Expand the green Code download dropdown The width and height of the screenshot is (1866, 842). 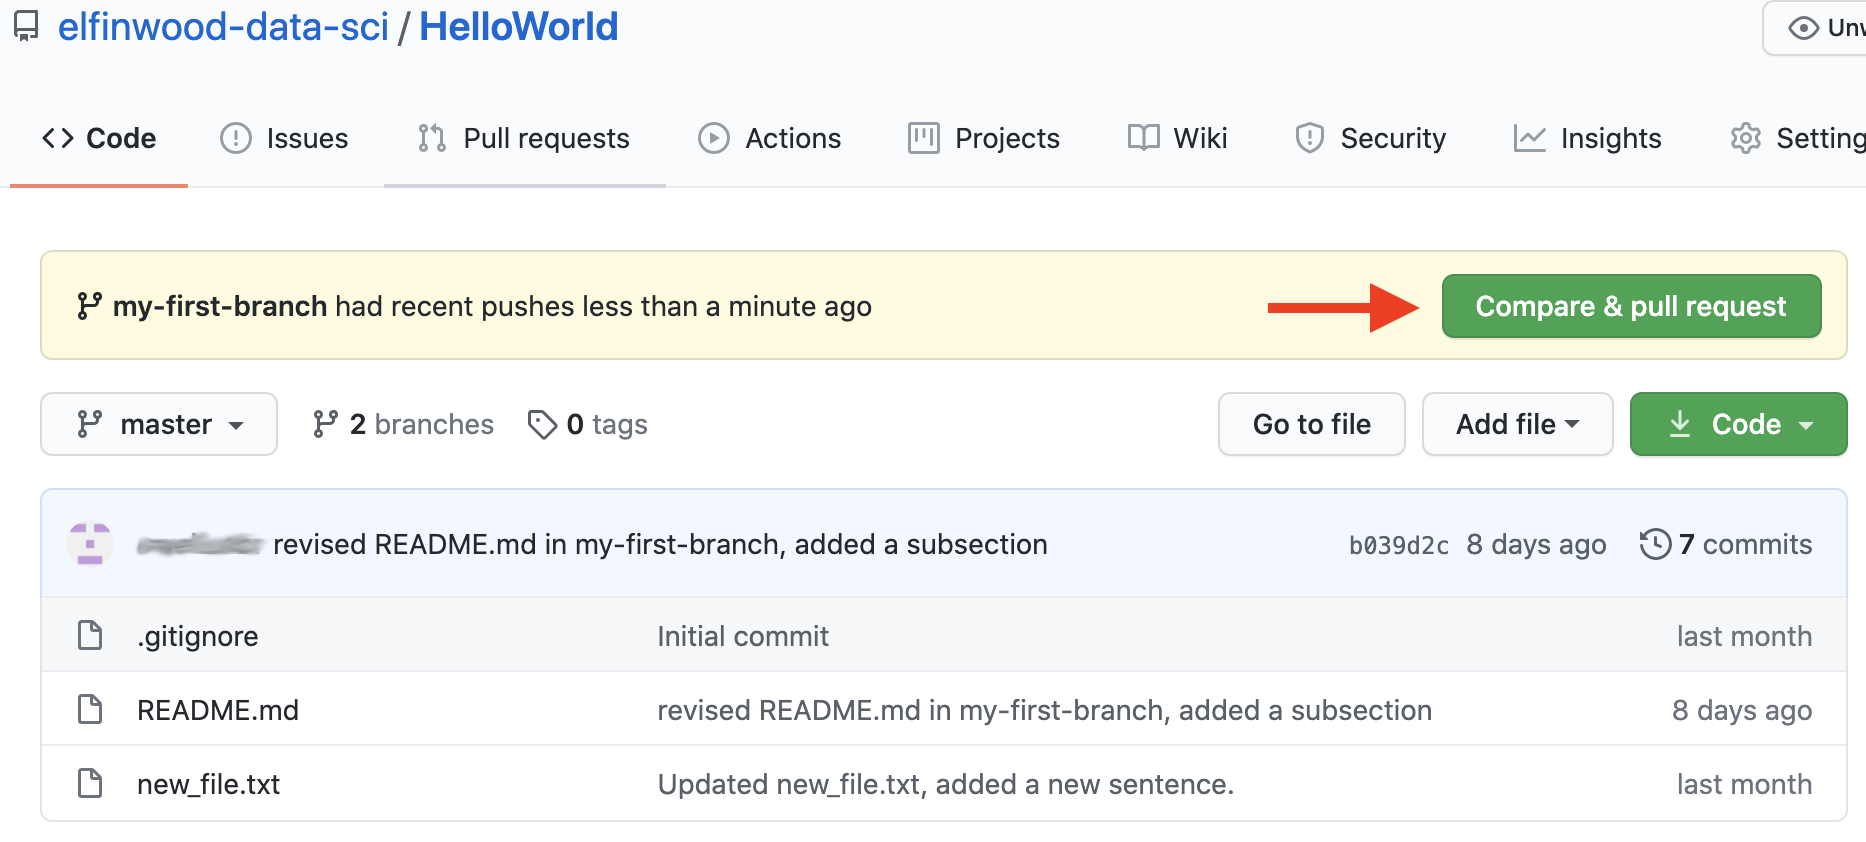click(x=1738, y=424)
